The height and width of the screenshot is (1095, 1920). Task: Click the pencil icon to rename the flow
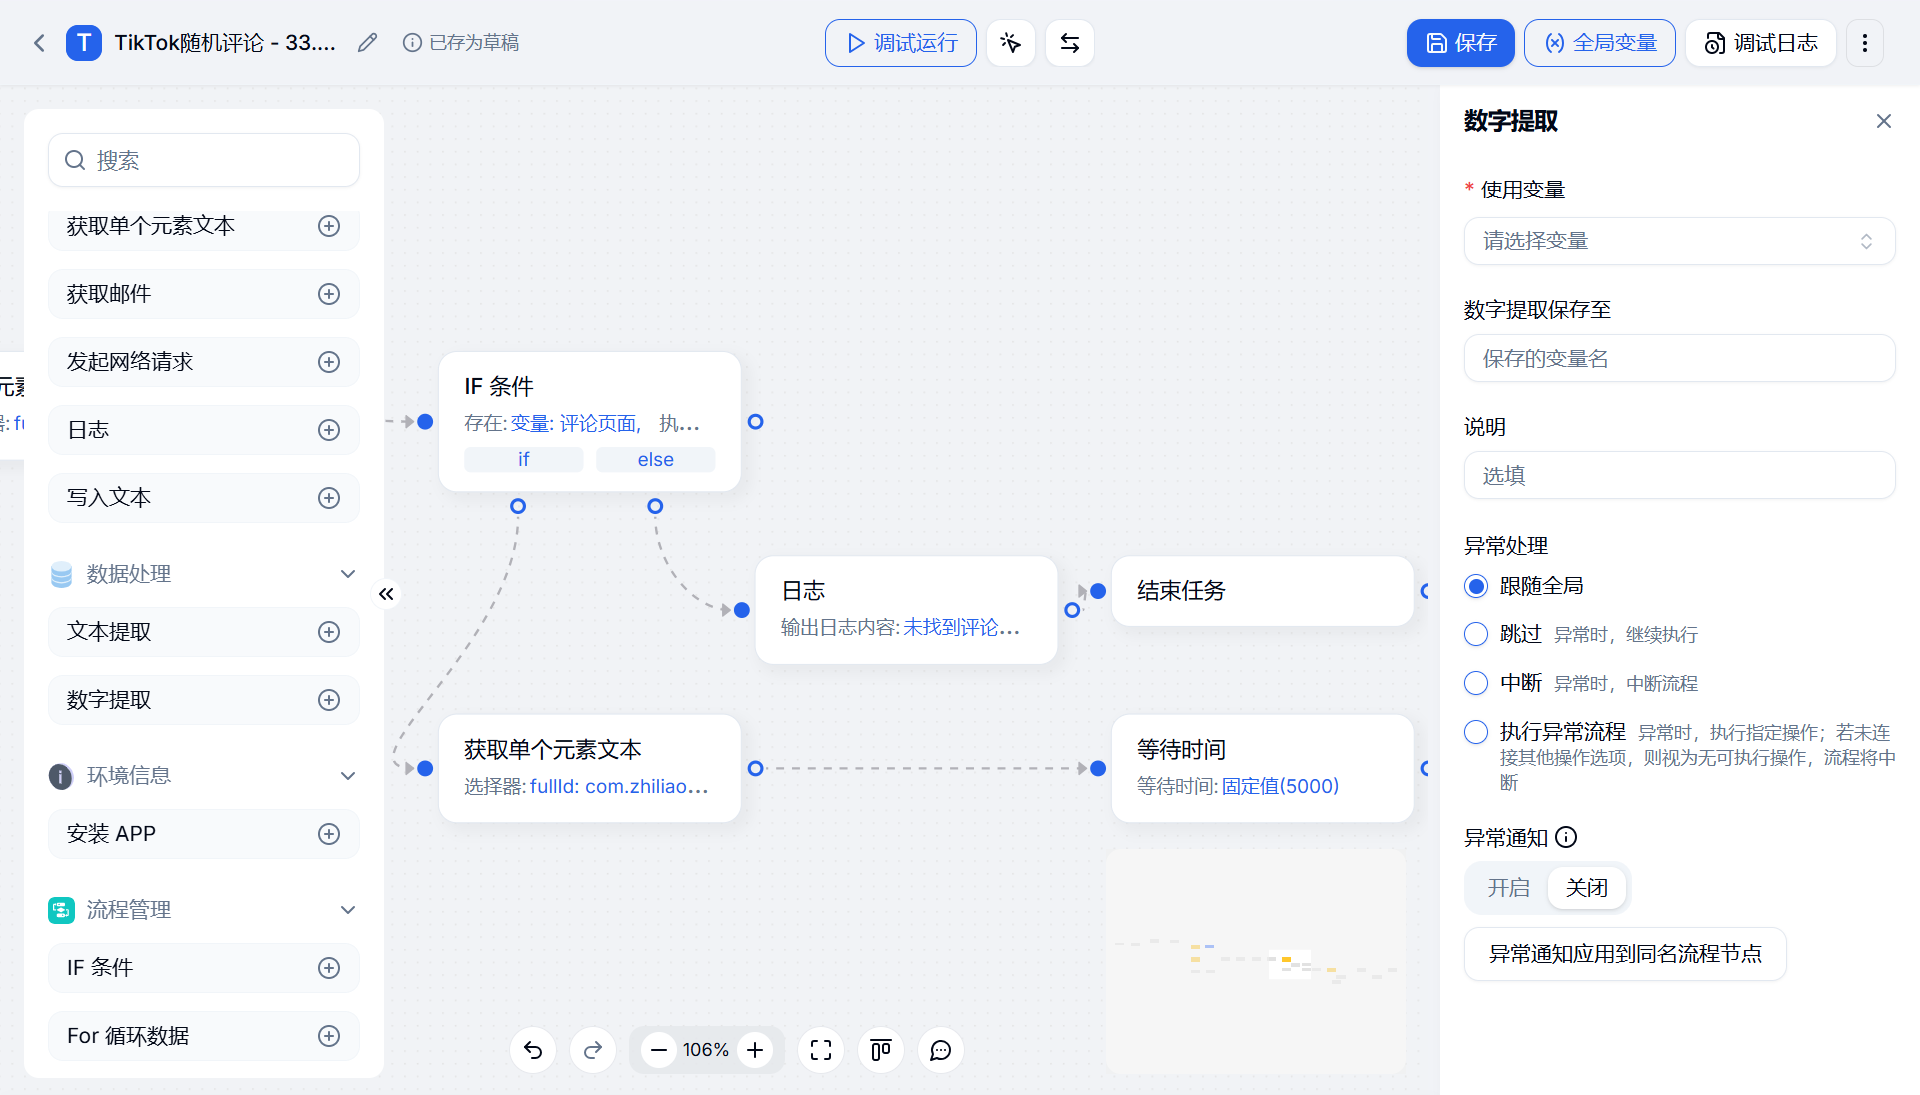367,43
